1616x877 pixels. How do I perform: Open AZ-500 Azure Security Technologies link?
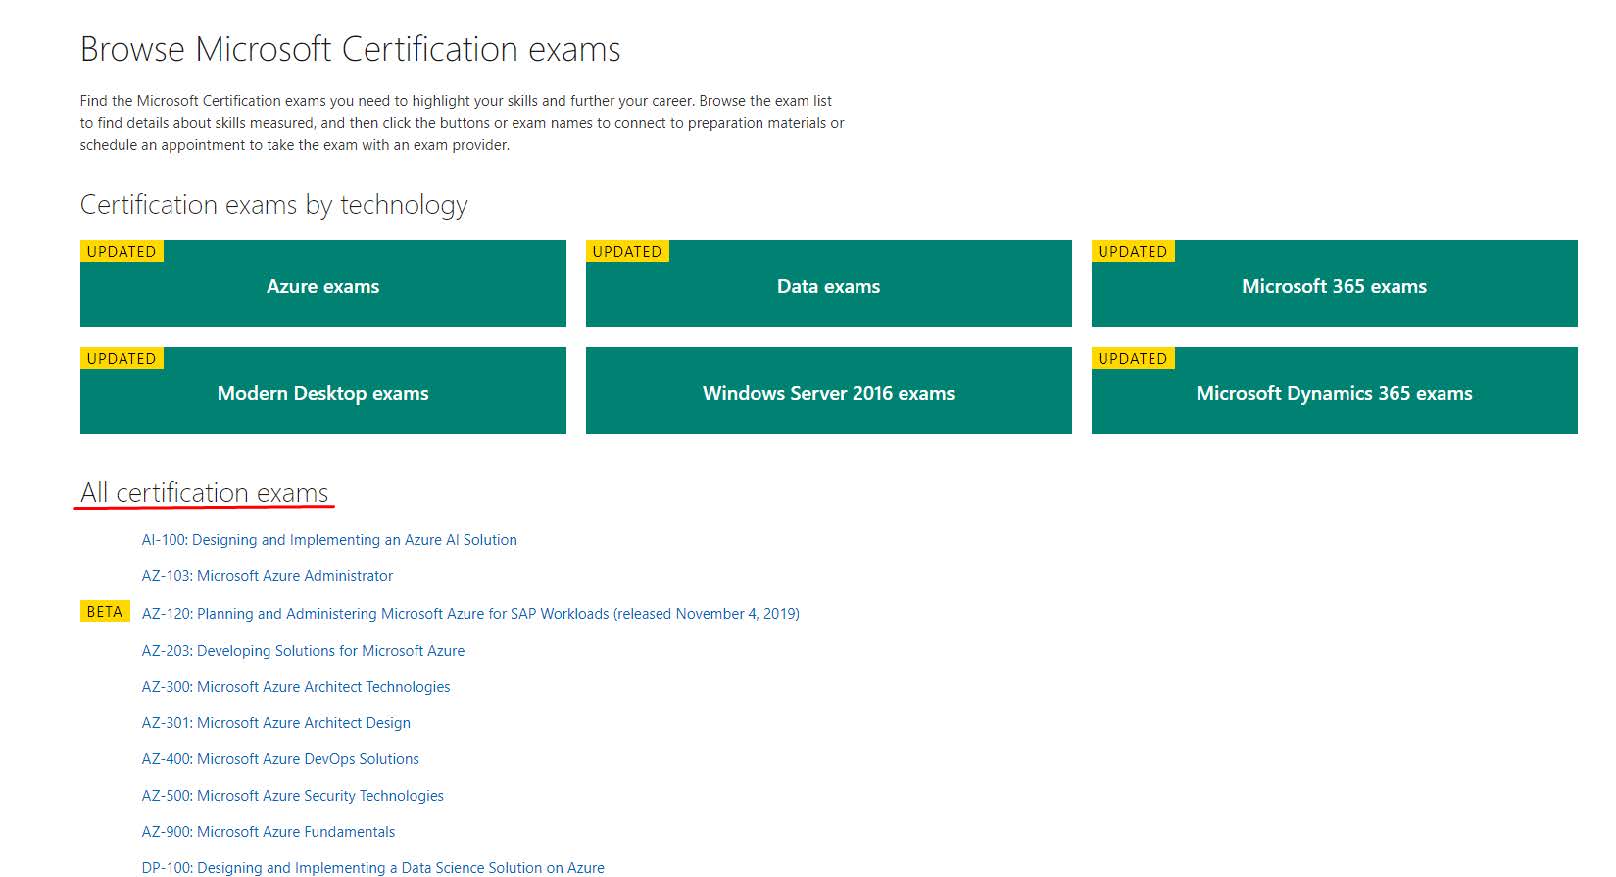click(x=292, y=796)
